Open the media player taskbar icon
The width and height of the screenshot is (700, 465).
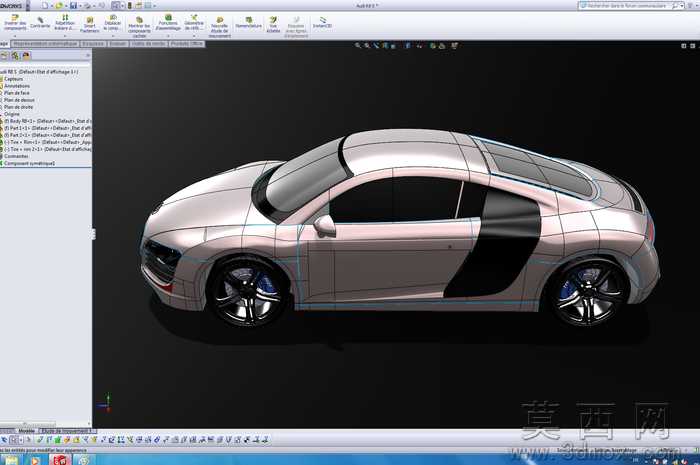35,460
